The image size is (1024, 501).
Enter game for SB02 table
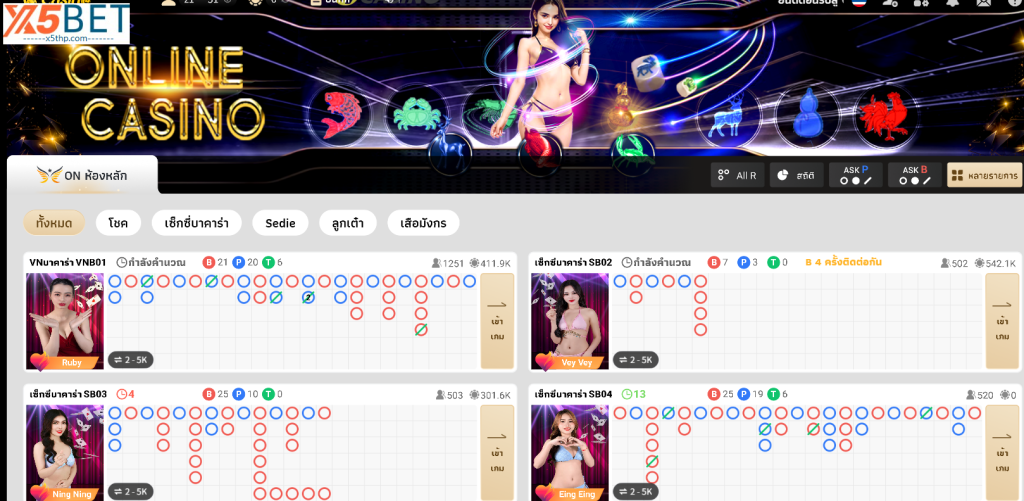(x=1002, y=321)
